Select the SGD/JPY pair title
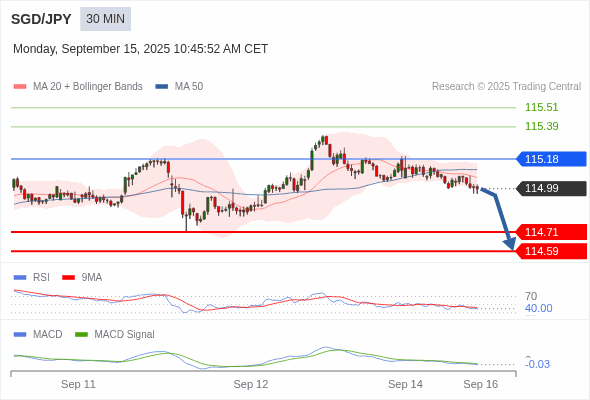590x400 pixels. point(41,19)
